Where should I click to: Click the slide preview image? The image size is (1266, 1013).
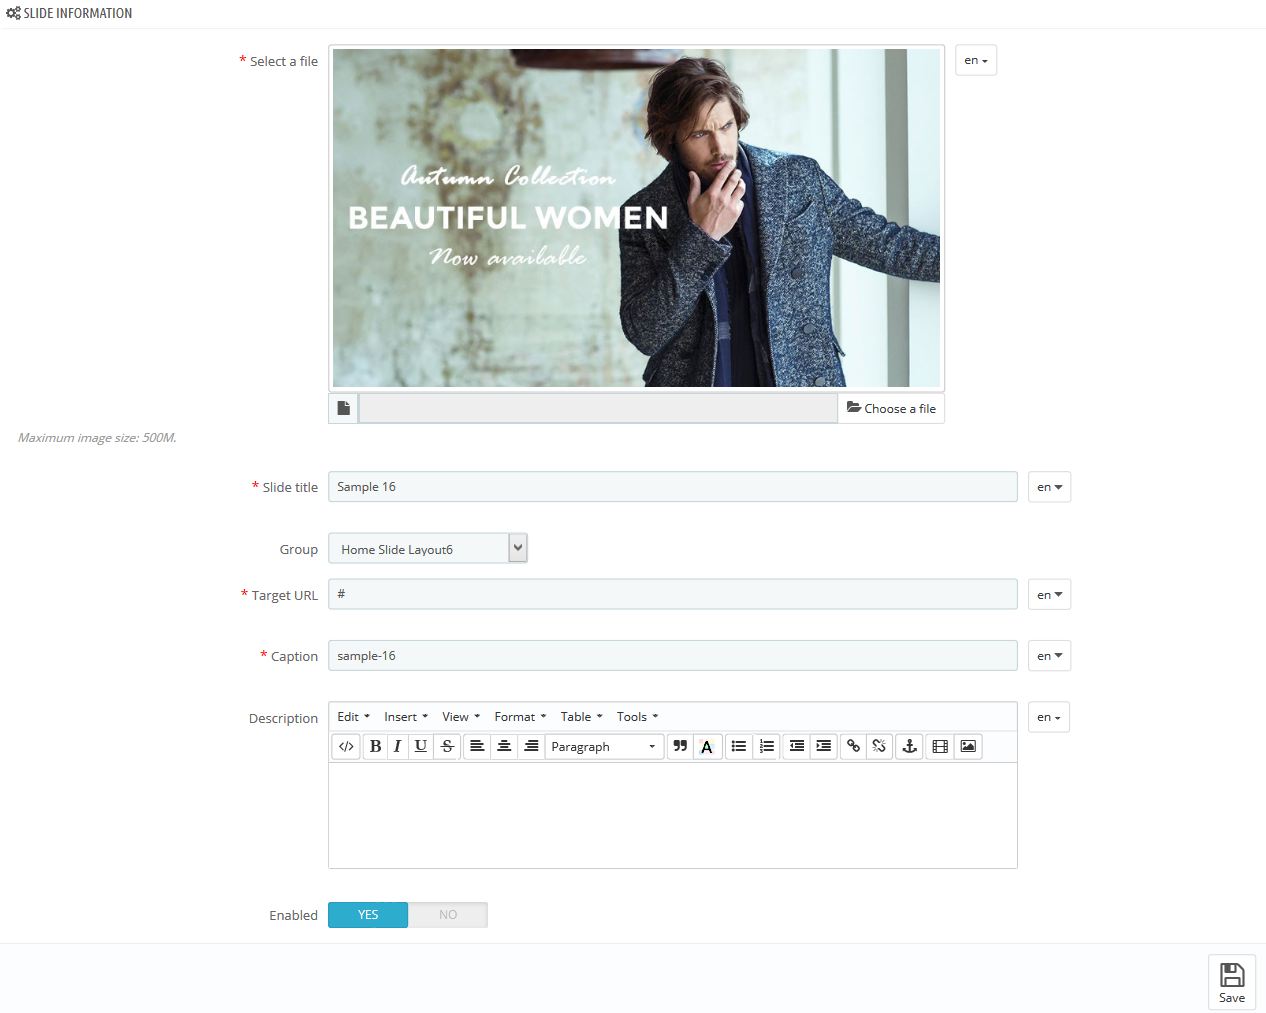pos(636,218)
